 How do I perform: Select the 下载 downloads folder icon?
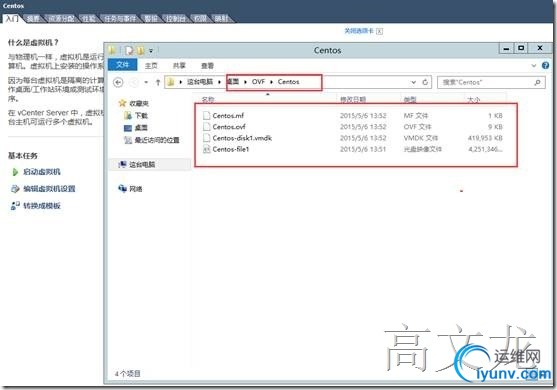point(128,115)
